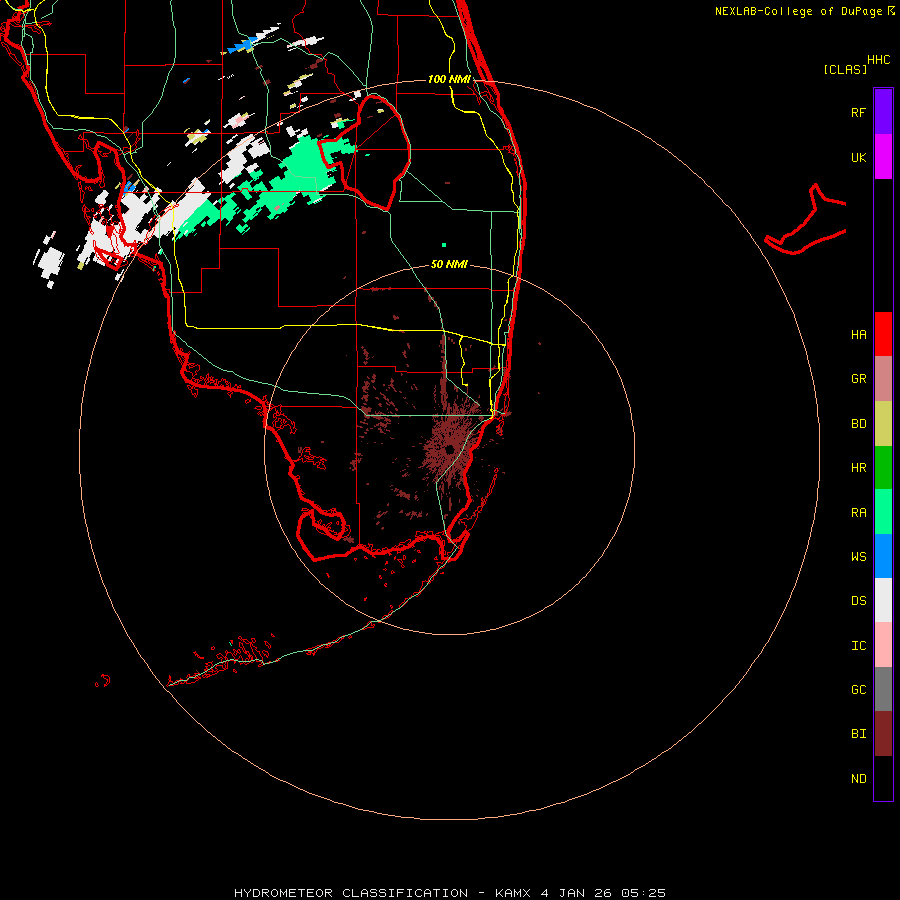
Task: Click the GC gray legend swatch
Action: click(x=883, y=689)
